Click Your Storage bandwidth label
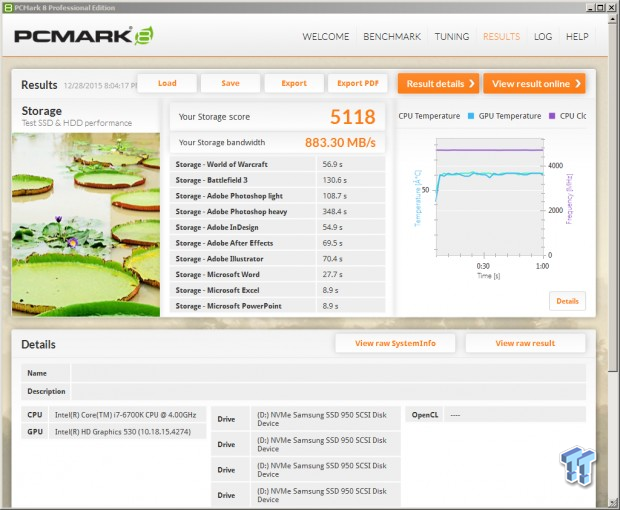 point(222,142)
